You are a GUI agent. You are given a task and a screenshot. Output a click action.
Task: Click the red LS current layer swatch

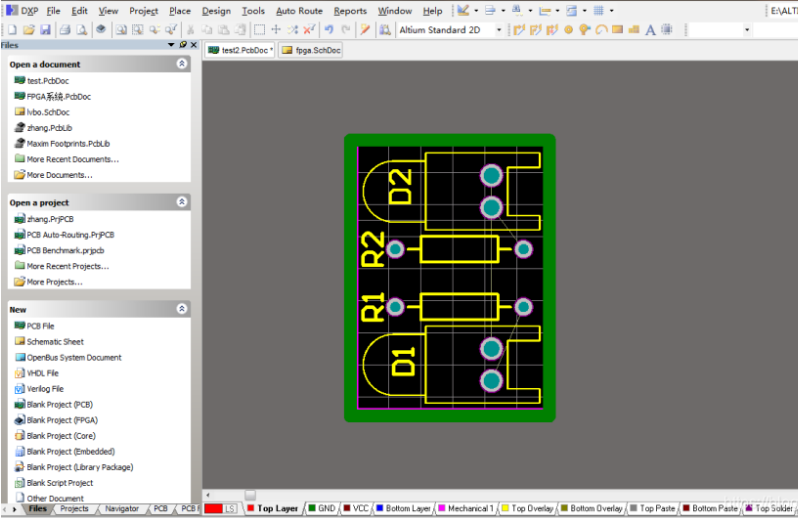(213, 508)
